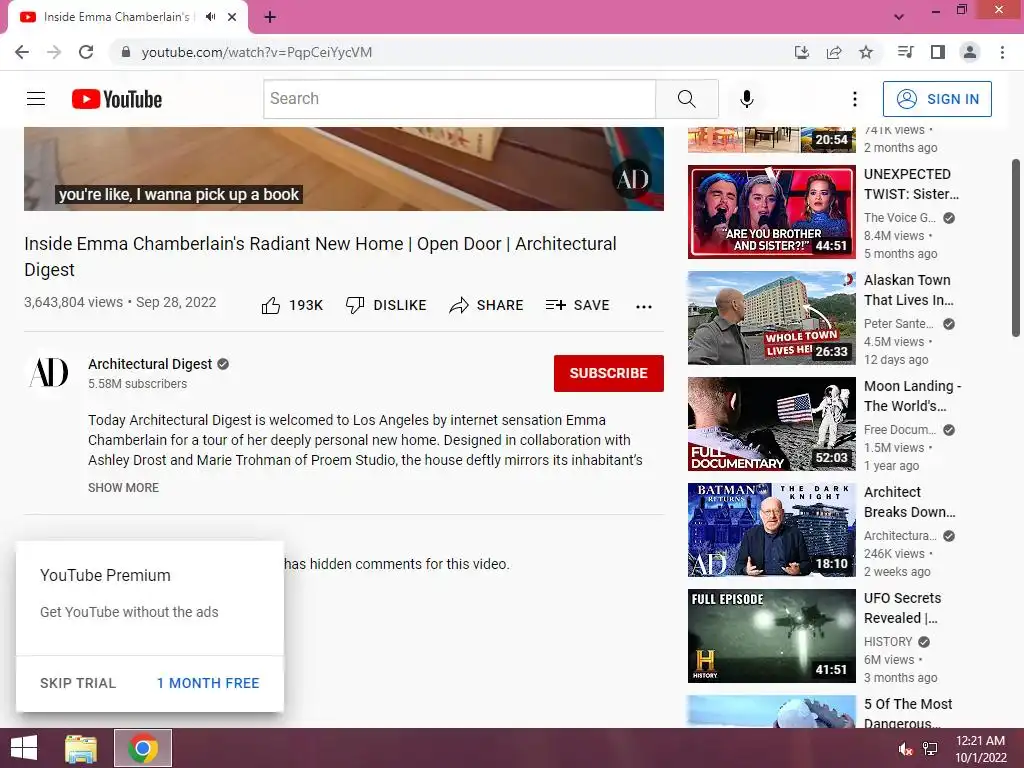
Task: Open Architectural Digest channel avatar
Action: click(48, 373)
